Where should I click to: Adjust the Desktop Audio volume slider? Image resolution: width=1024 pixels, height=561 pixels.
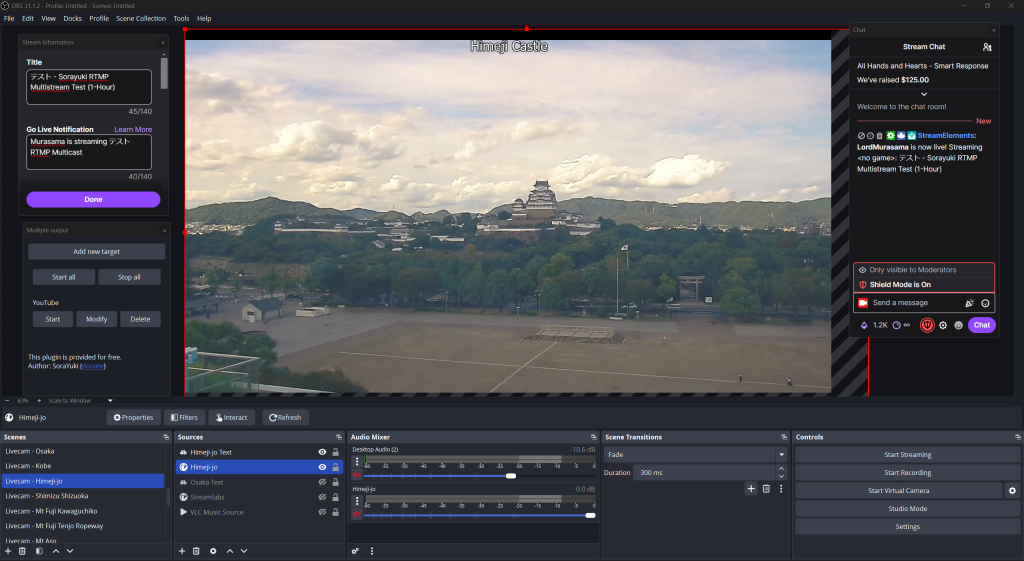tap(511, 476)
